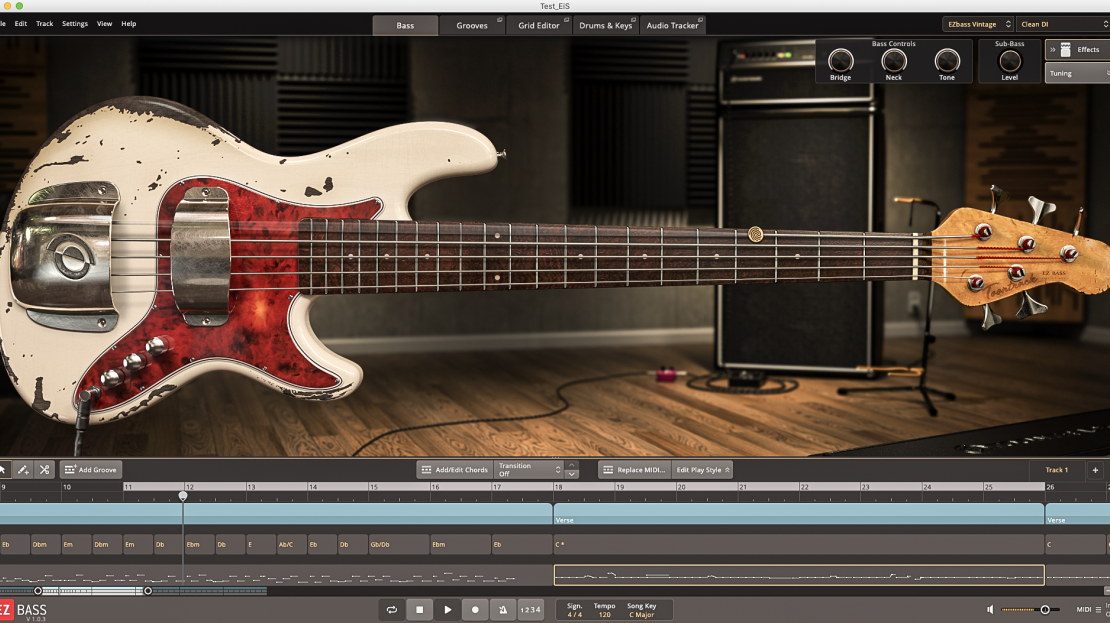Open the EZbass Vintage library dropdown
The height and width of the screenshot is (623, 1110).
point(978,24)
